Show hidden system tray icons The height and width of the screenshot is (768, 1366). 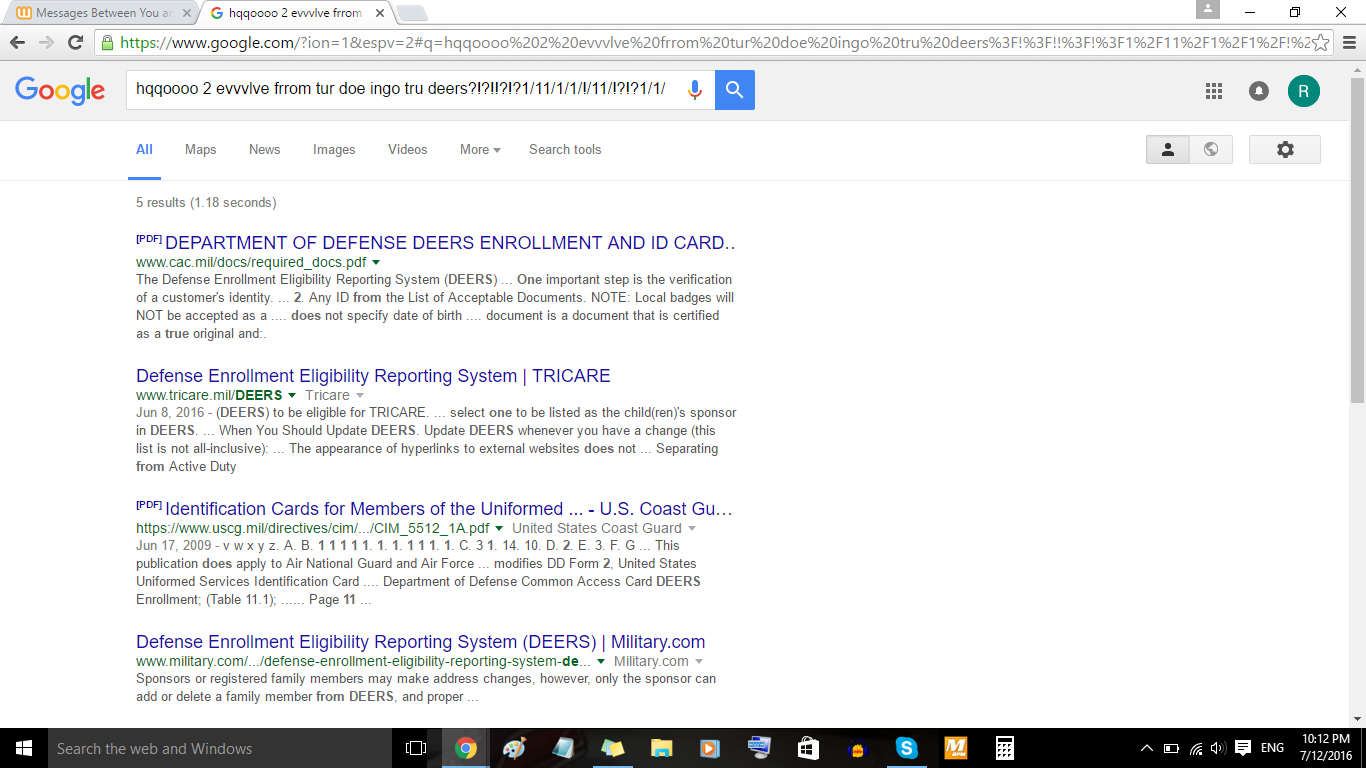[1146, 748]
